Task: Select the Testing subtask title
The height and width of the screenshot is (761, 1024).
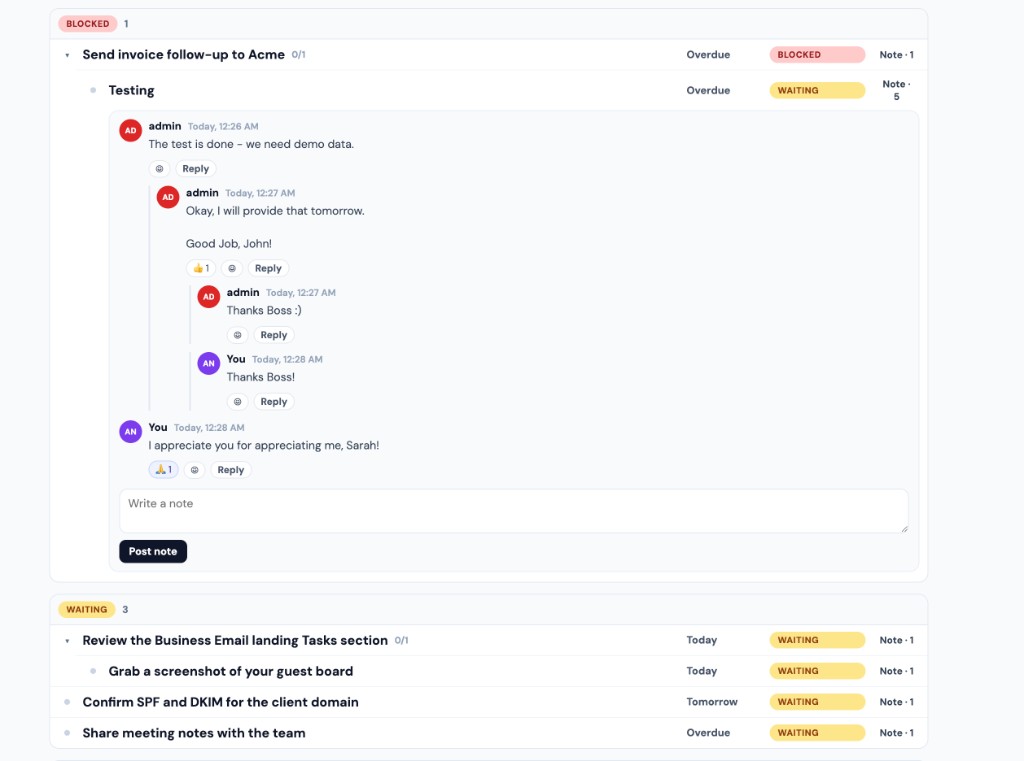Action: [131, 90]
